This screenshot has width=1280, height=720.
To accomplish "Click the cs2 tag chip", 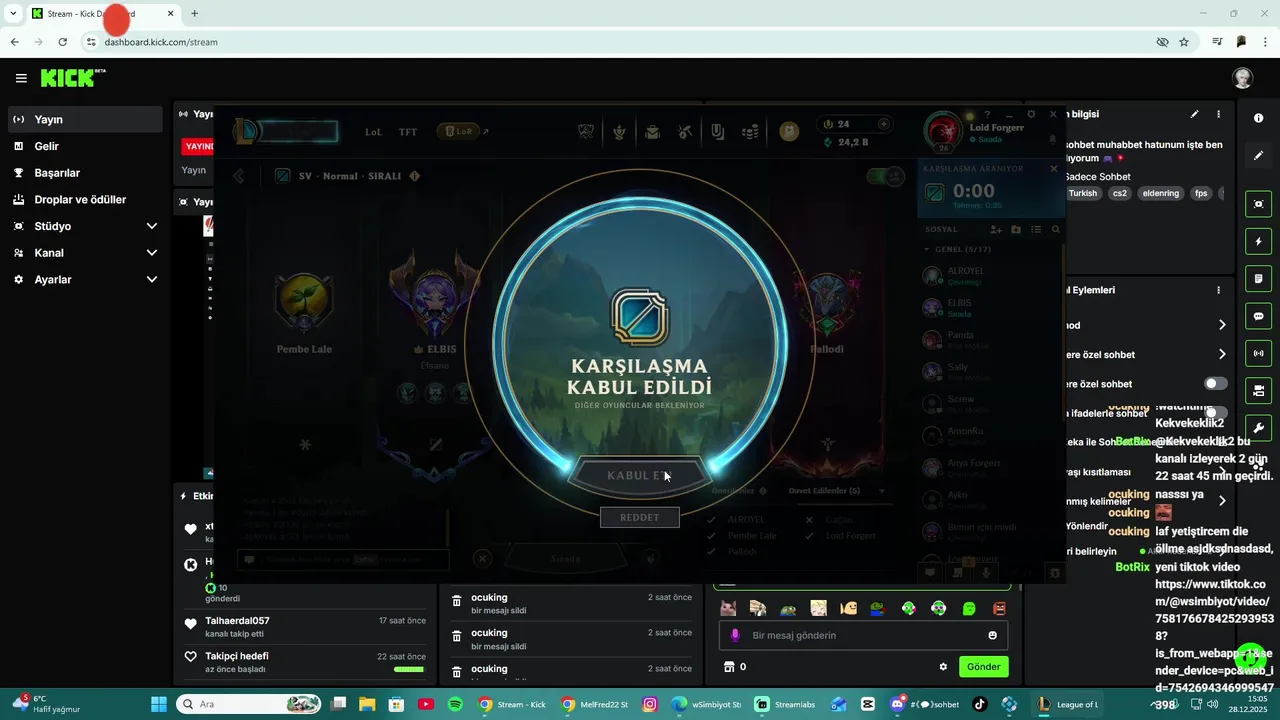I will coord(1120,193).
